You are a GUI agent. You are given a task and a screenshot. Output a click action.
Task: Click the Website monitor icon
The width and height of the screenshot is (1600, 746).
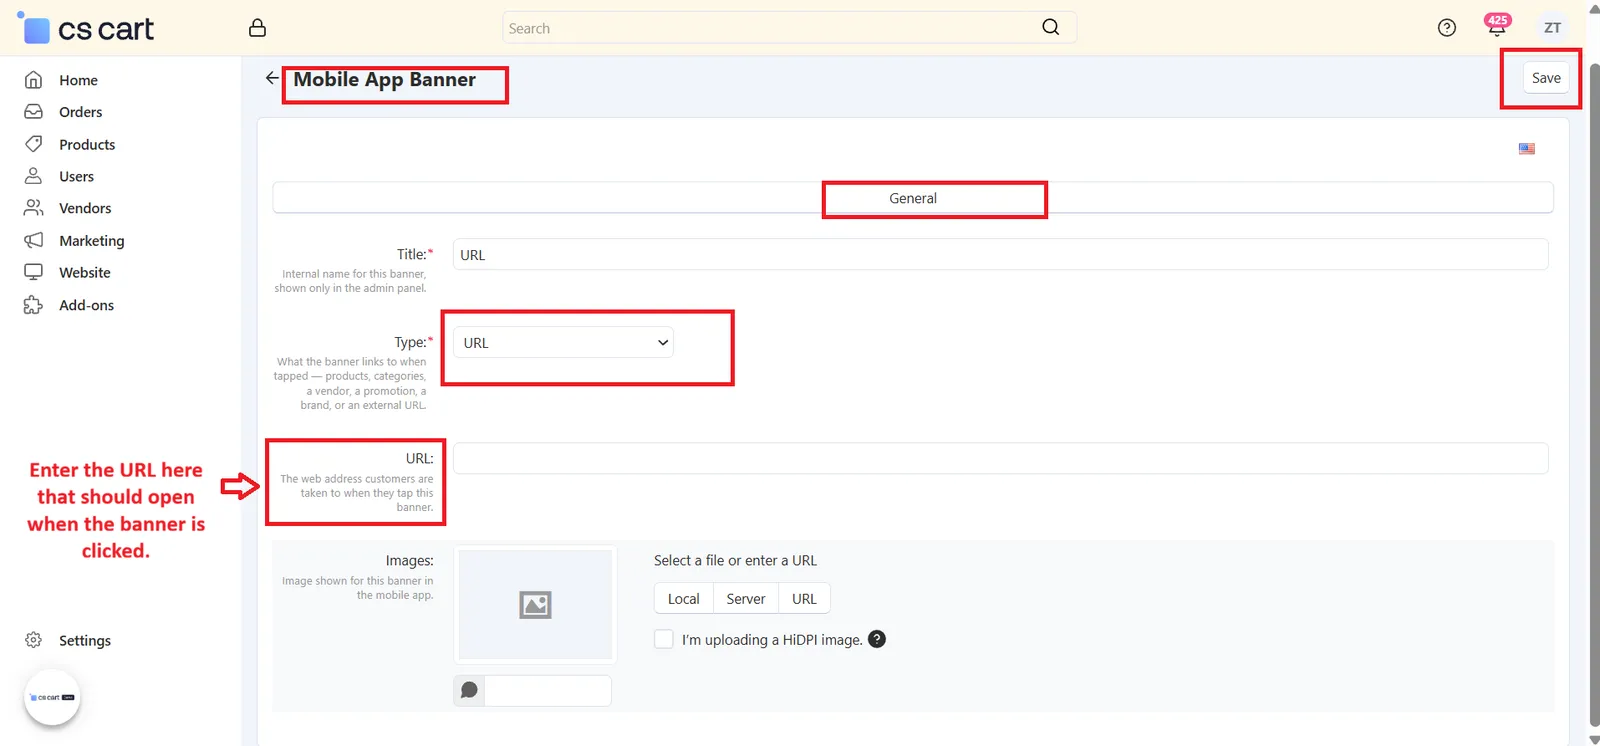pyautogui.click(x=33, y=272)
